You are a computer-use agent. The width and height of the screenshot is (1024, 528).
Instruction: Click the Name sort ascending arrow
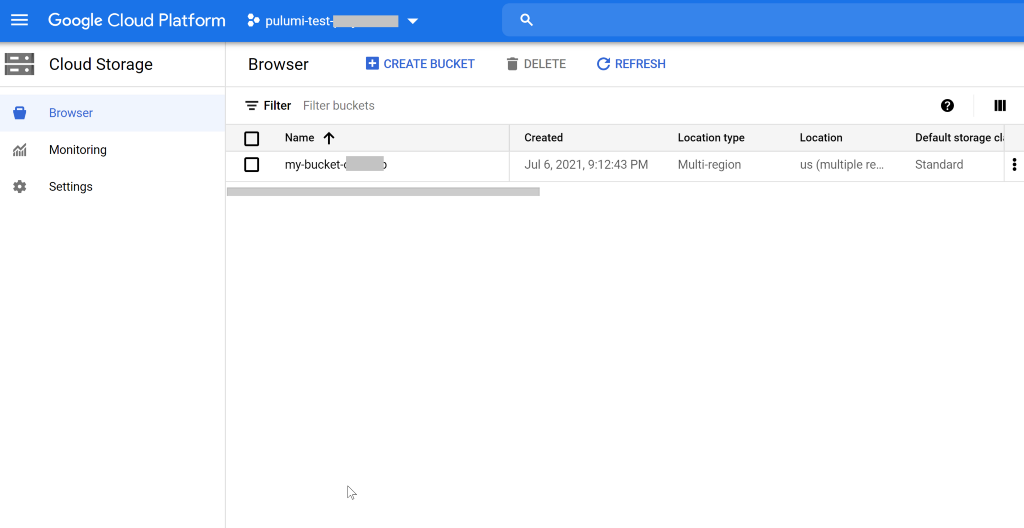click(328, 138)
